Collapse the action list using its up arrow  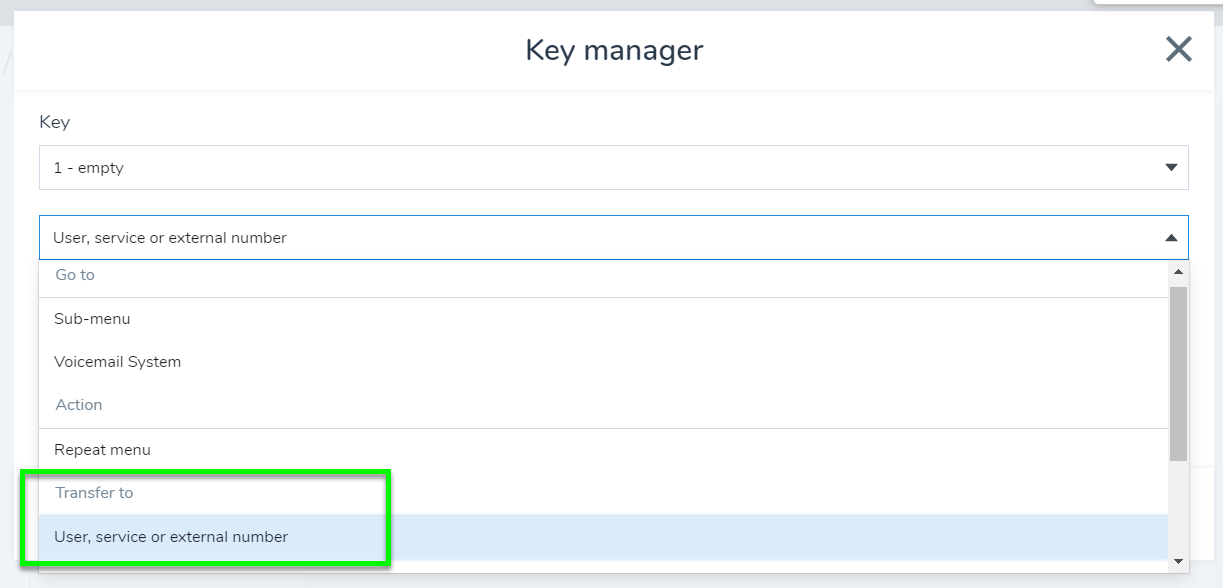pos(1171,238)
